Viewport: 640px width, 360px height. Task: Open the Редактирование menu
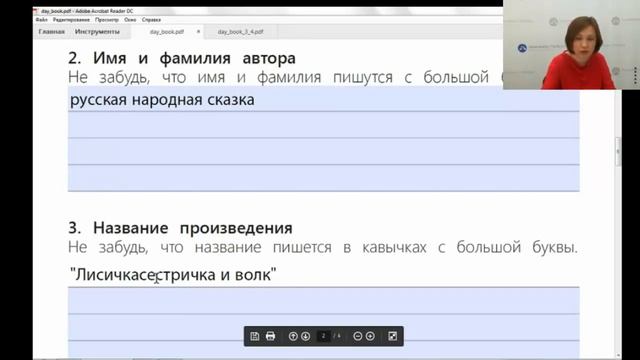71,20
